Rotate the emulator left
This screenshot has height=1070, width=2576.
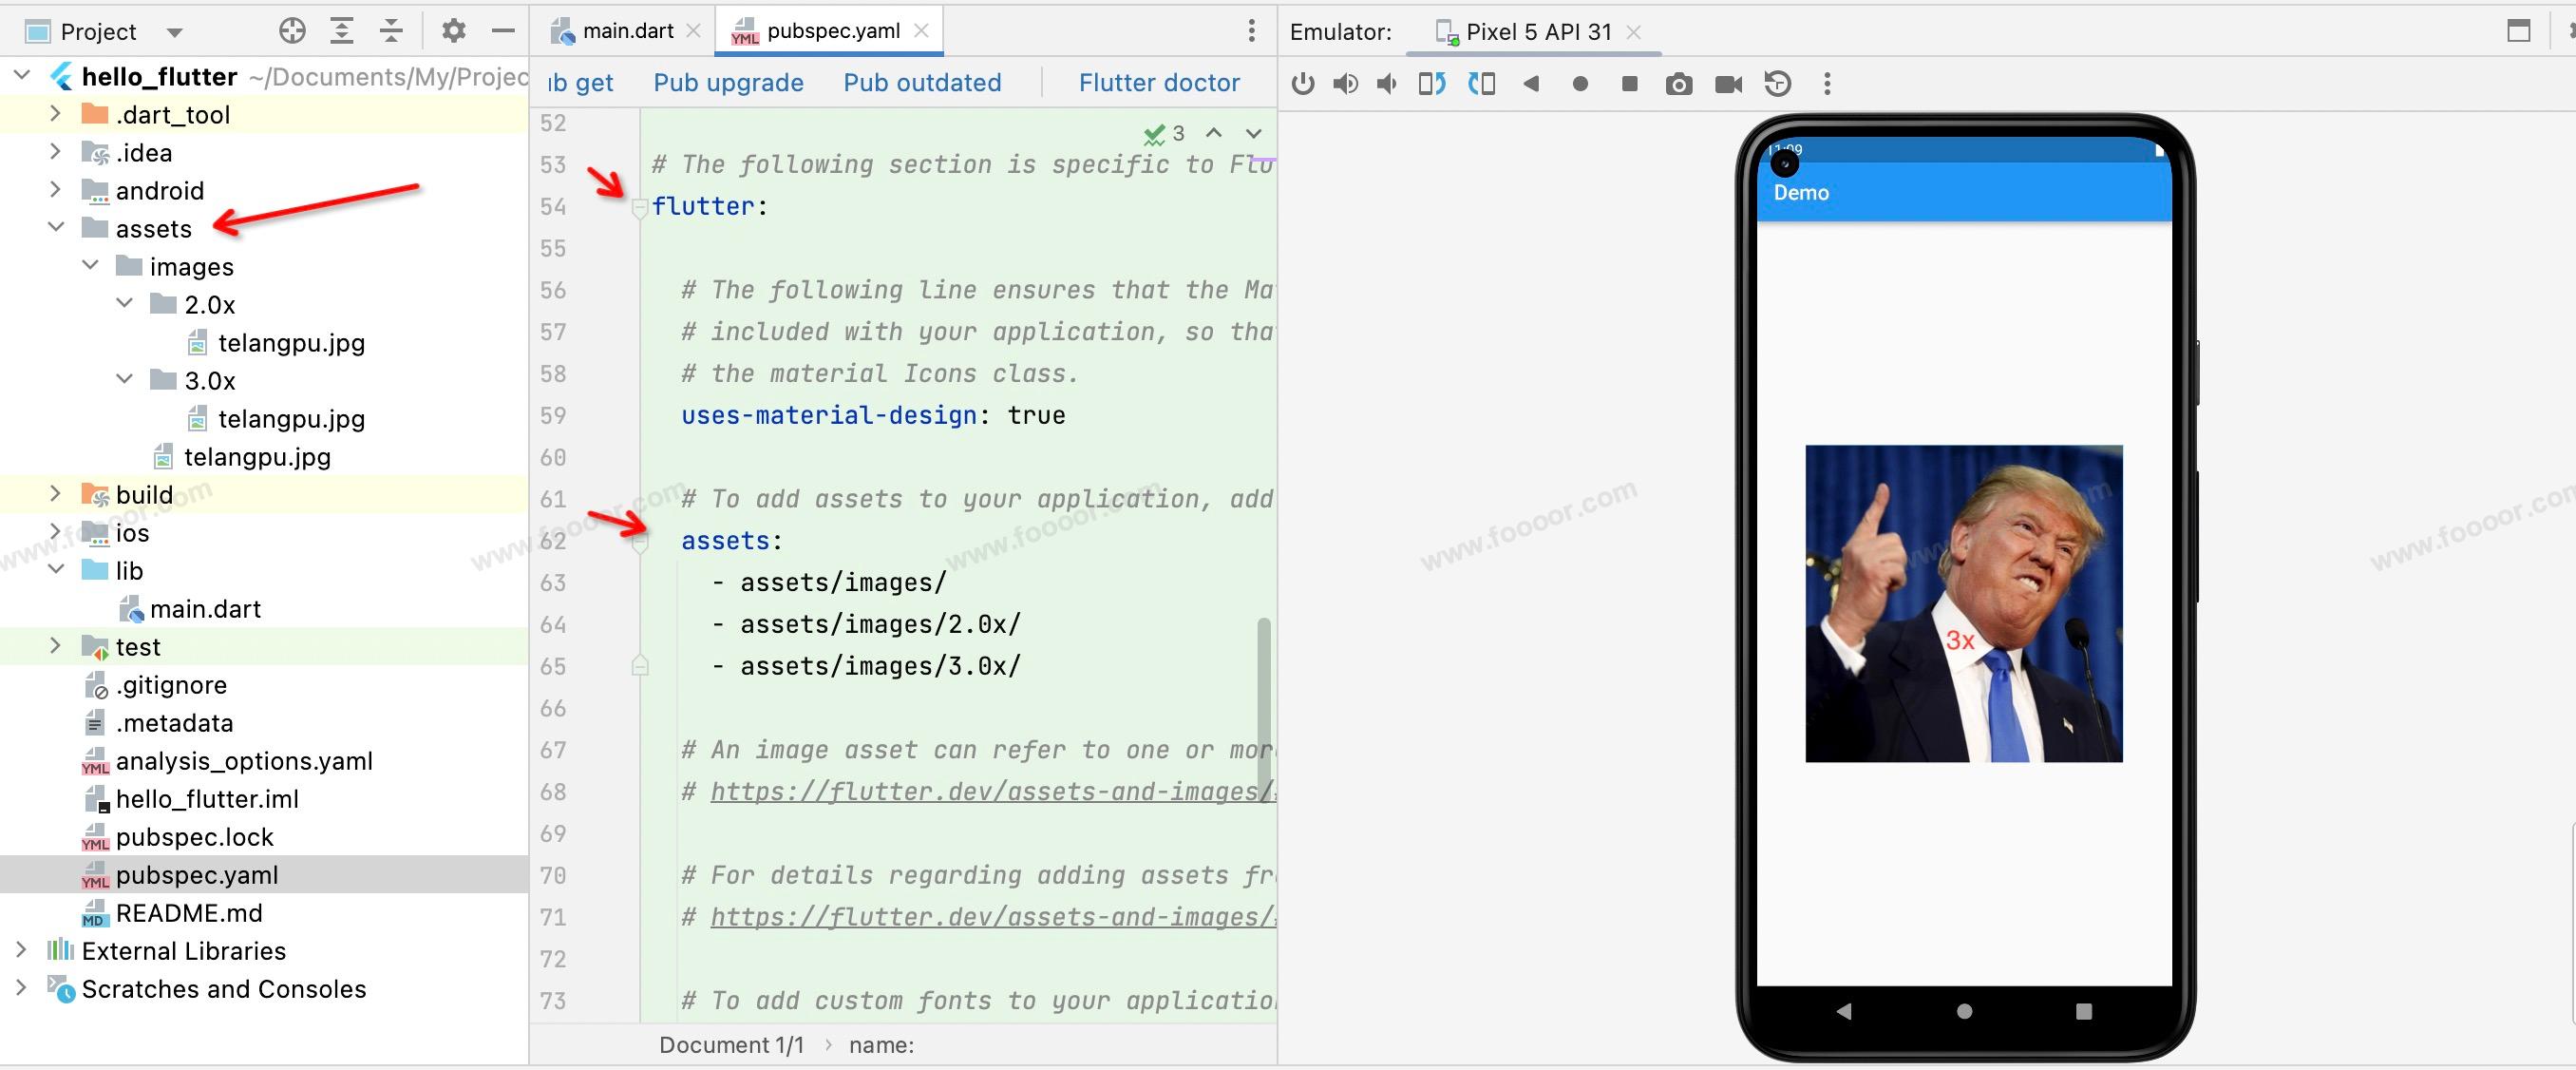point(1431,84)
